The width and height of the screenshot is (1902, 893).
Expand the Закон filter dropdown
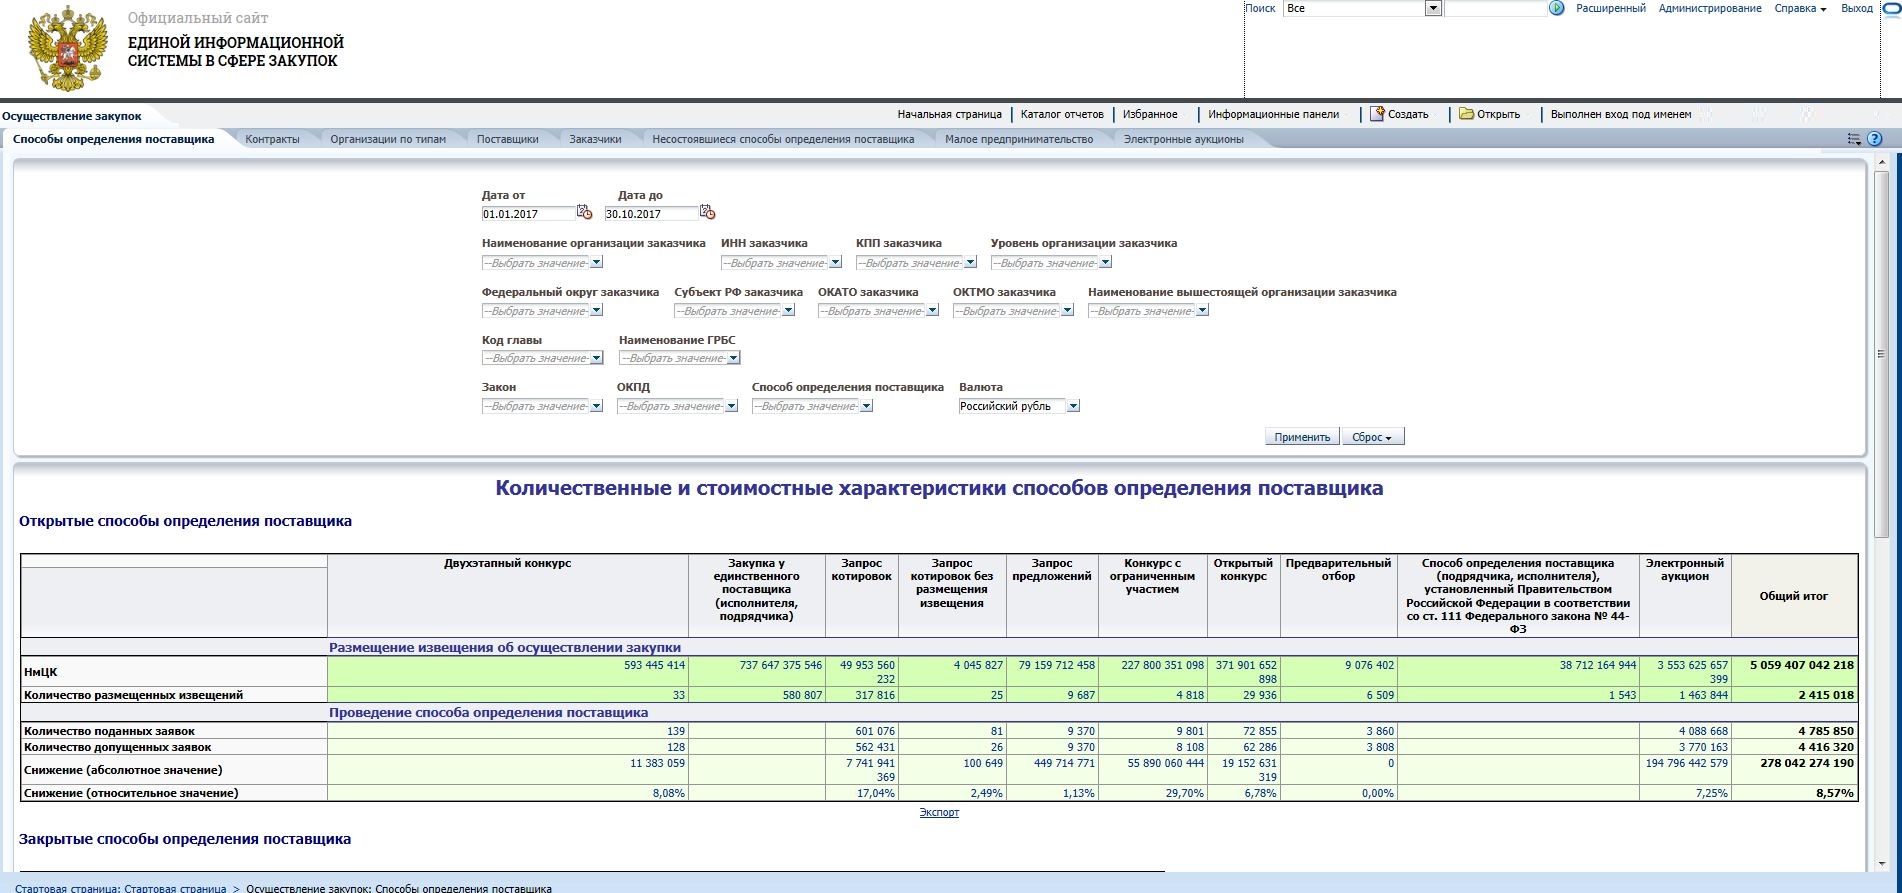click(x=596, y=407)
